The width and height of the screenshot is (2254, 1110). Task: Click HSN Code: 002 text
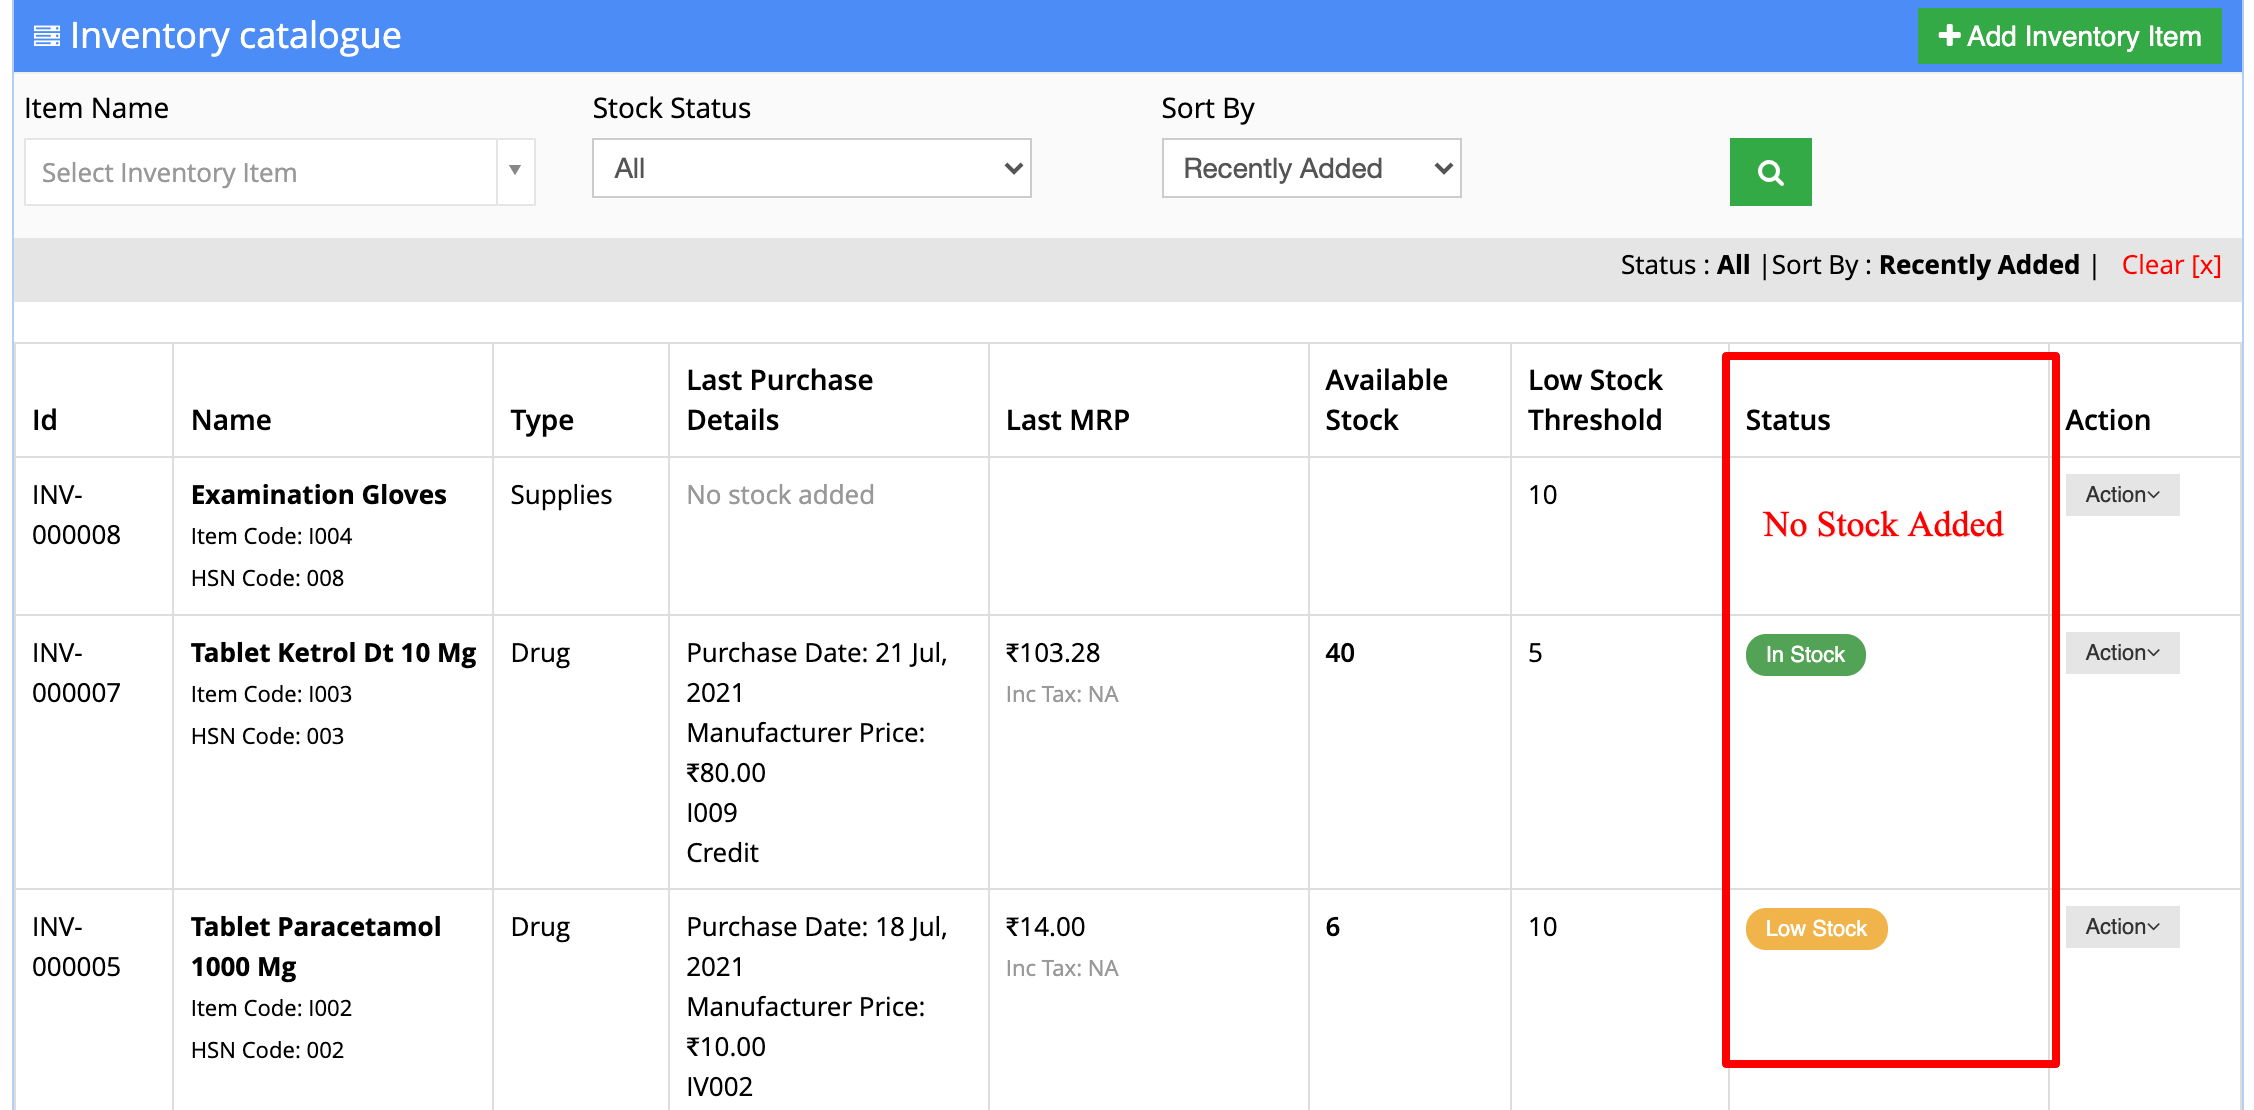pos(267,1051)
